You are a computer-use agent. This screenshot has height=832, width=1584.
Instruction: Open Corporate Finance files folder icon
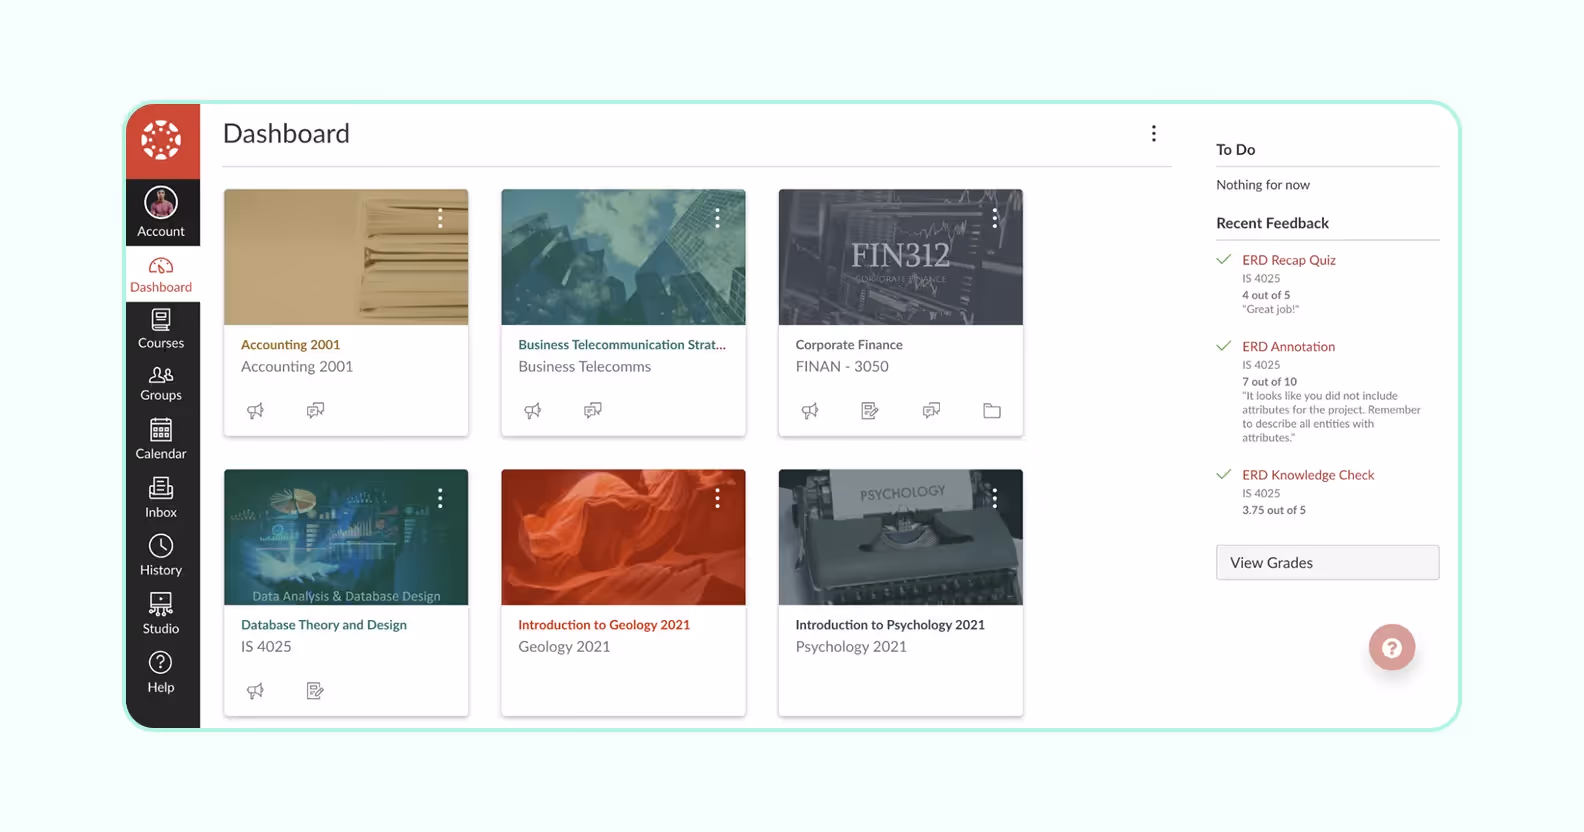[x=992, y=410]
